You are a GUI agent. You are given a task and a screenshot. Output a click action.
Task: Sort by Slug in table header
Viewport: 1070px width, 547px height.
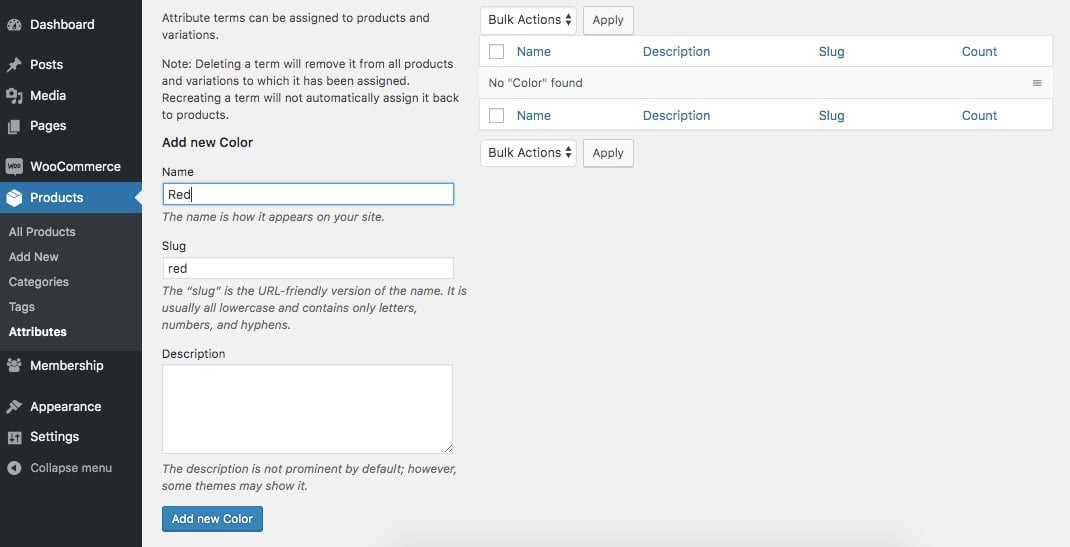click(x=831, y=52)
